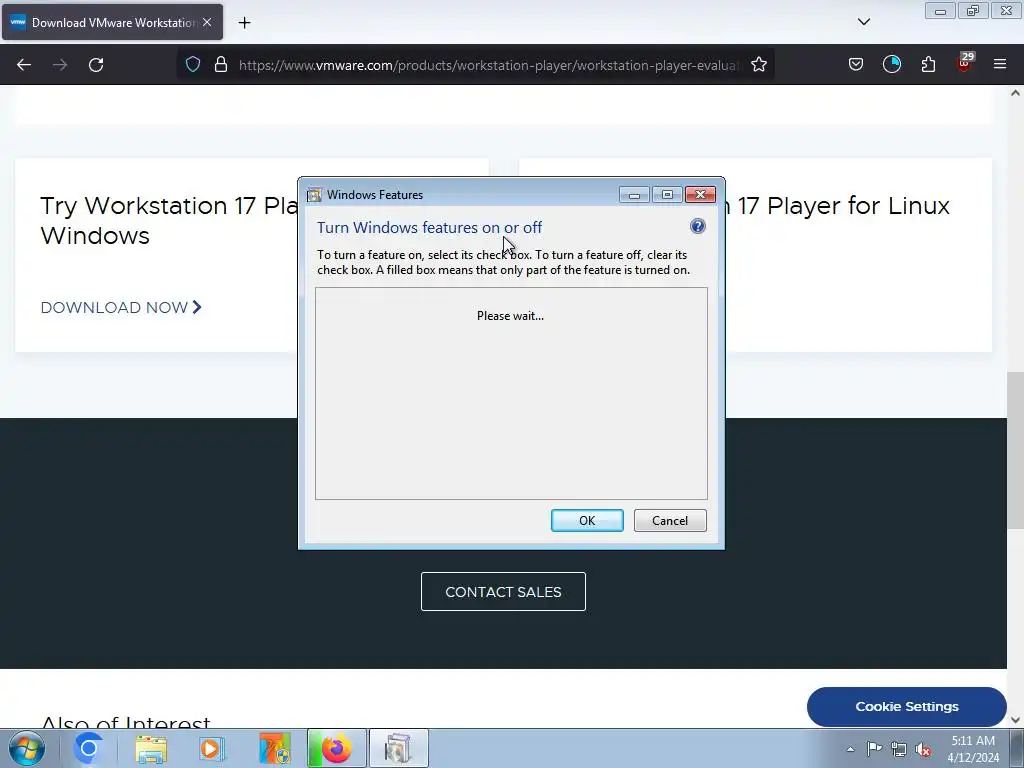Open the shielded installer taskbar icon
The width and height of the screenshot is (1024, 768).
(274, 748)
